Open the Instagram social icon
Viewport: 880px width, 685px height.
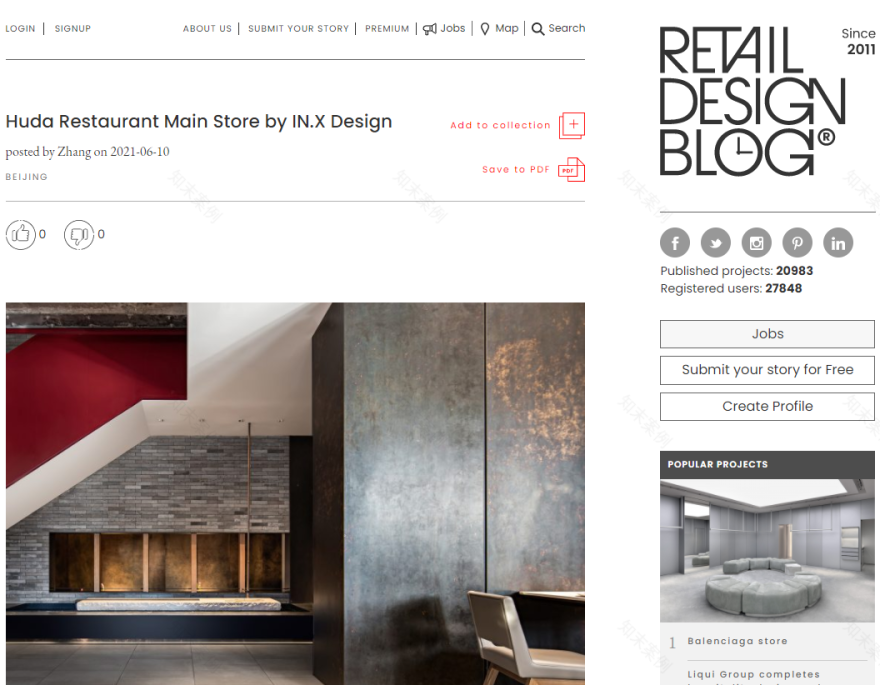tap(757, 242)
